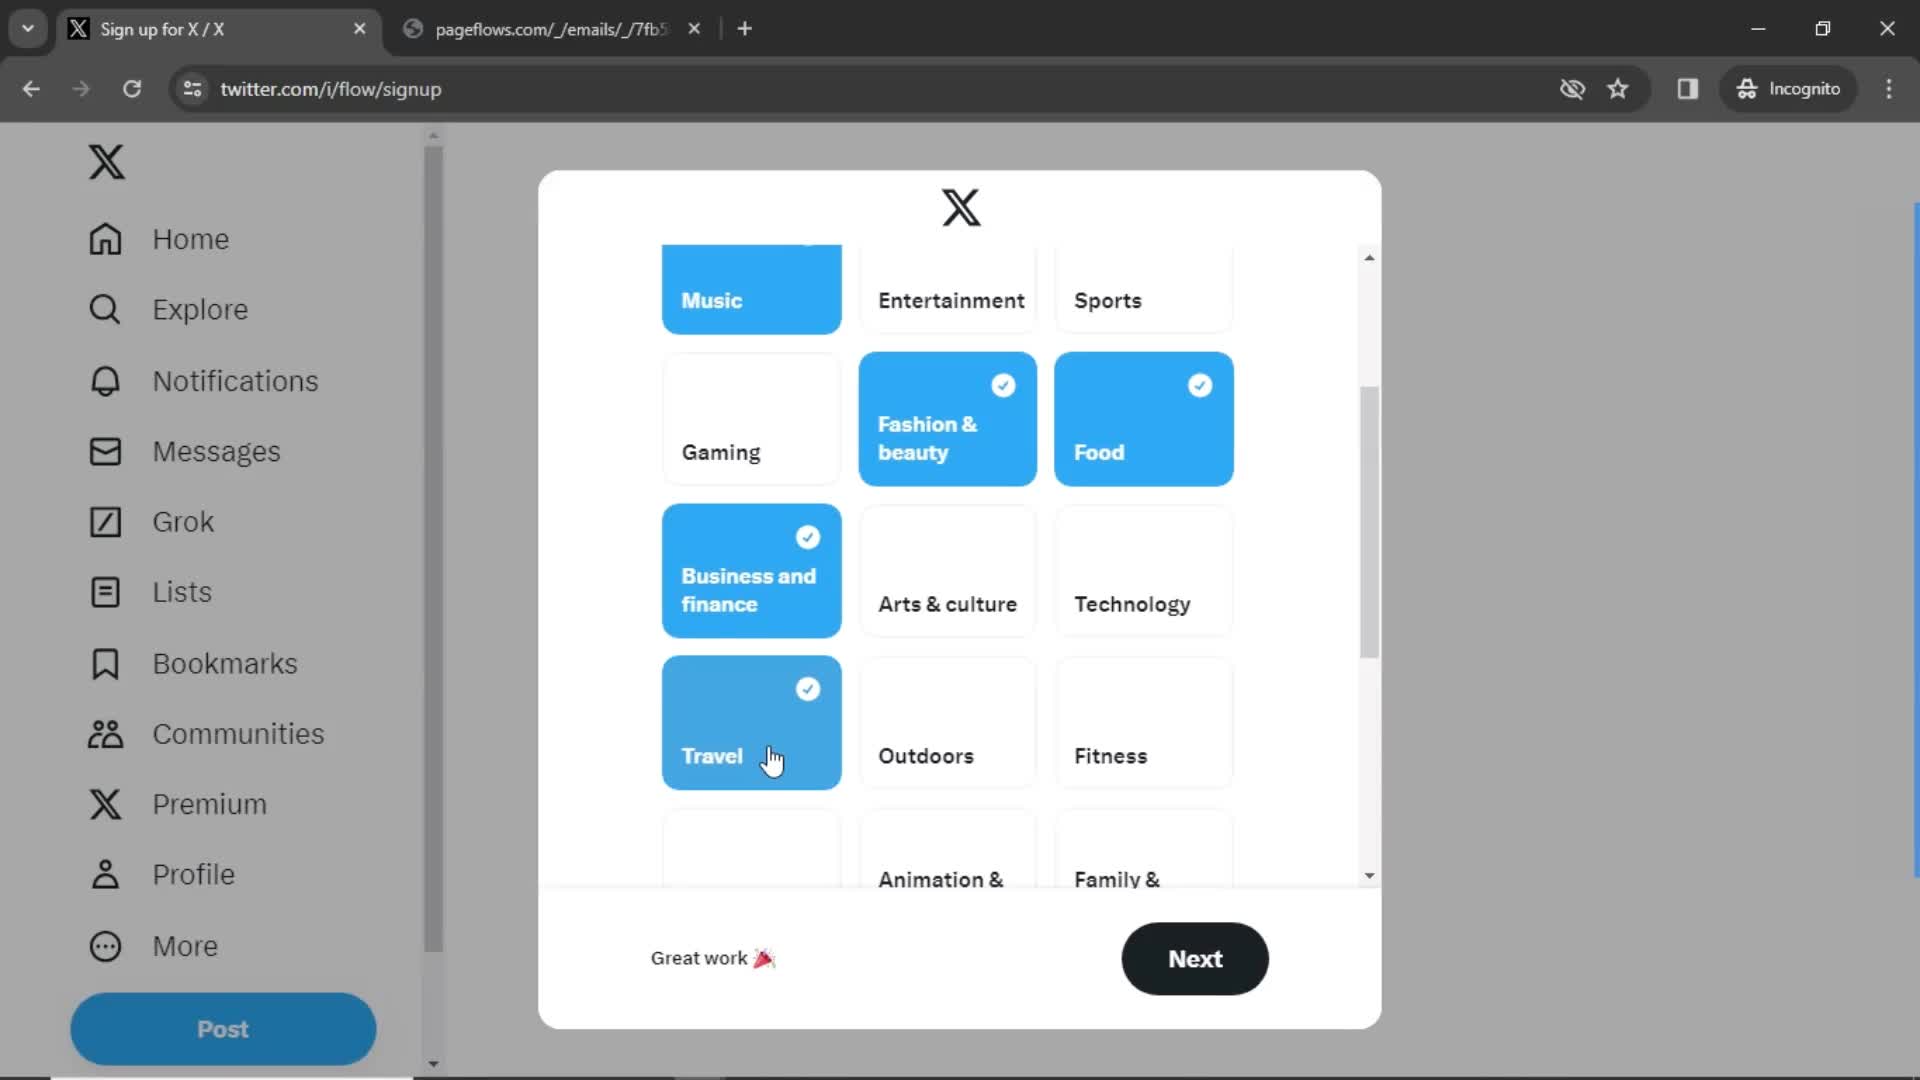Click the Lists icon in sidebar
Image resolution: width=1920 pixels, height=1080 pixels.
coord(104,592)
